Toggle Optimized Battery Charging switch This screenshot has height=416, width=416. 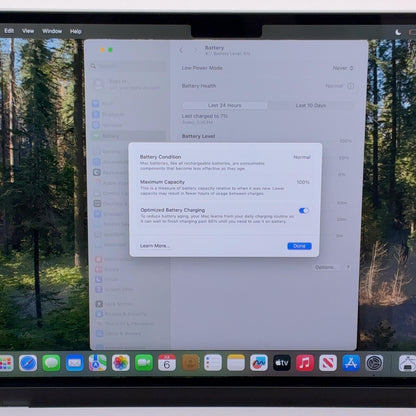[x=304, y=210]
